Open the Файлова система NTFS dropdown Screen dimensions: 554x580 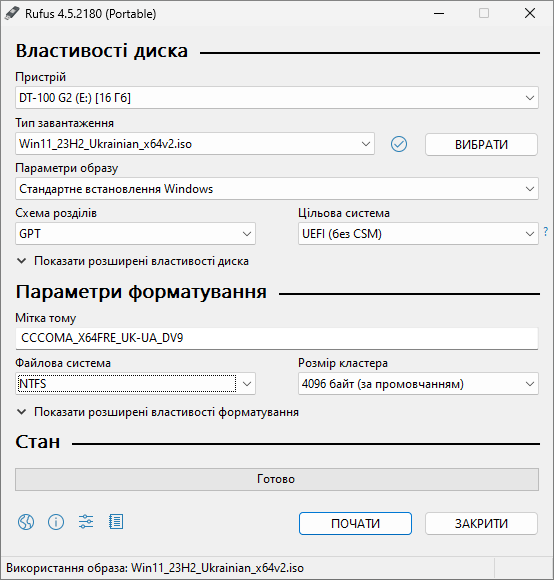pyautogui.click(x=135, y=384)
